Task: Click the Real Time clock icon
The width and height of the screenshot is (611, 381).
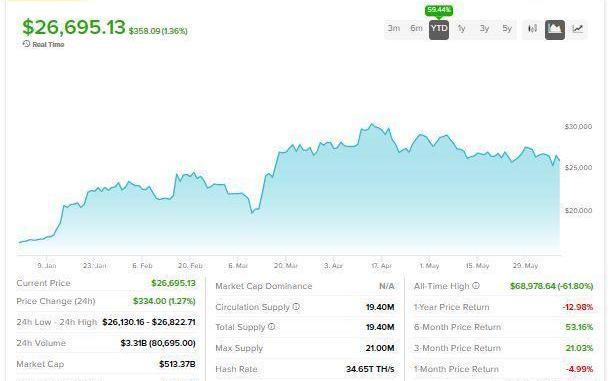Action: [x=26, y=44]
